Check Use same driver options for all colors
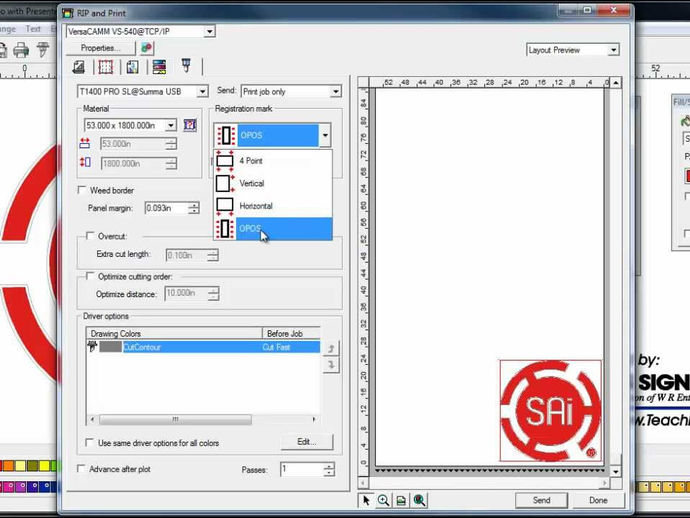Screen dimensions: 690x518 pos(89,442)
